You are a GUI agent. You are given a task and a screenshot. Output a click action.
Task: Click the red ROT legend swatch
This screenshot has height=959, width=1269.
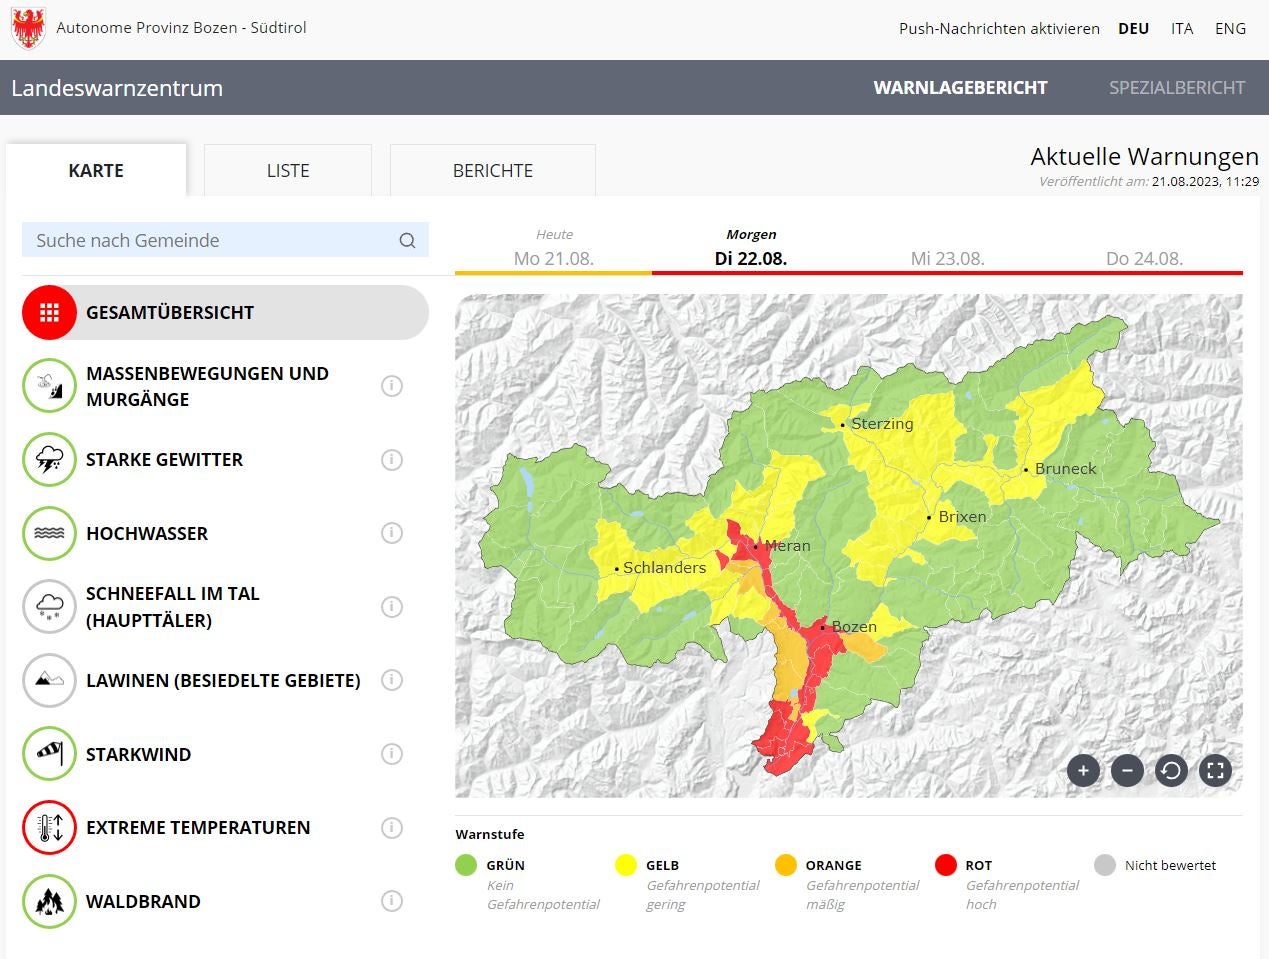(x=945, y=865)
